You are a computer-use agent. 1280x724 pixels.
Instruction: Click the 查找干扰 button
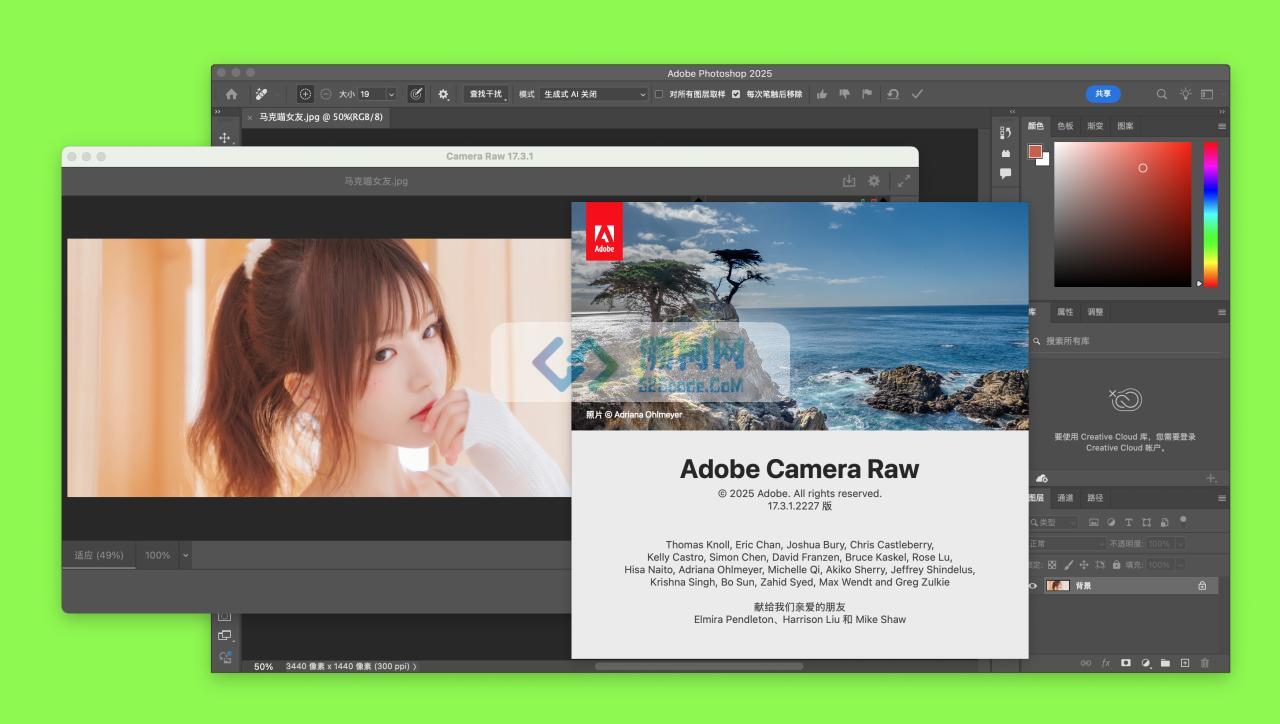point(486,94)
